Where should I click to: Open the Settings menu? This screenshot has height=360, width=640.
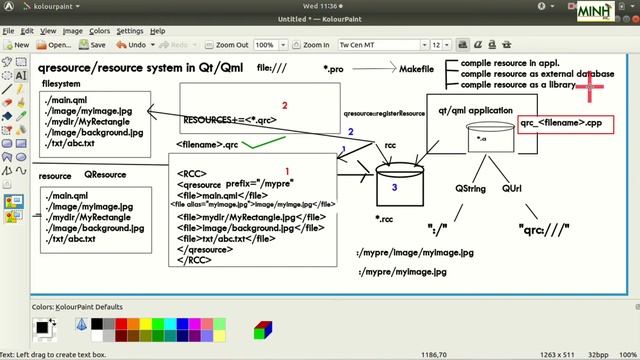(130, 31)
